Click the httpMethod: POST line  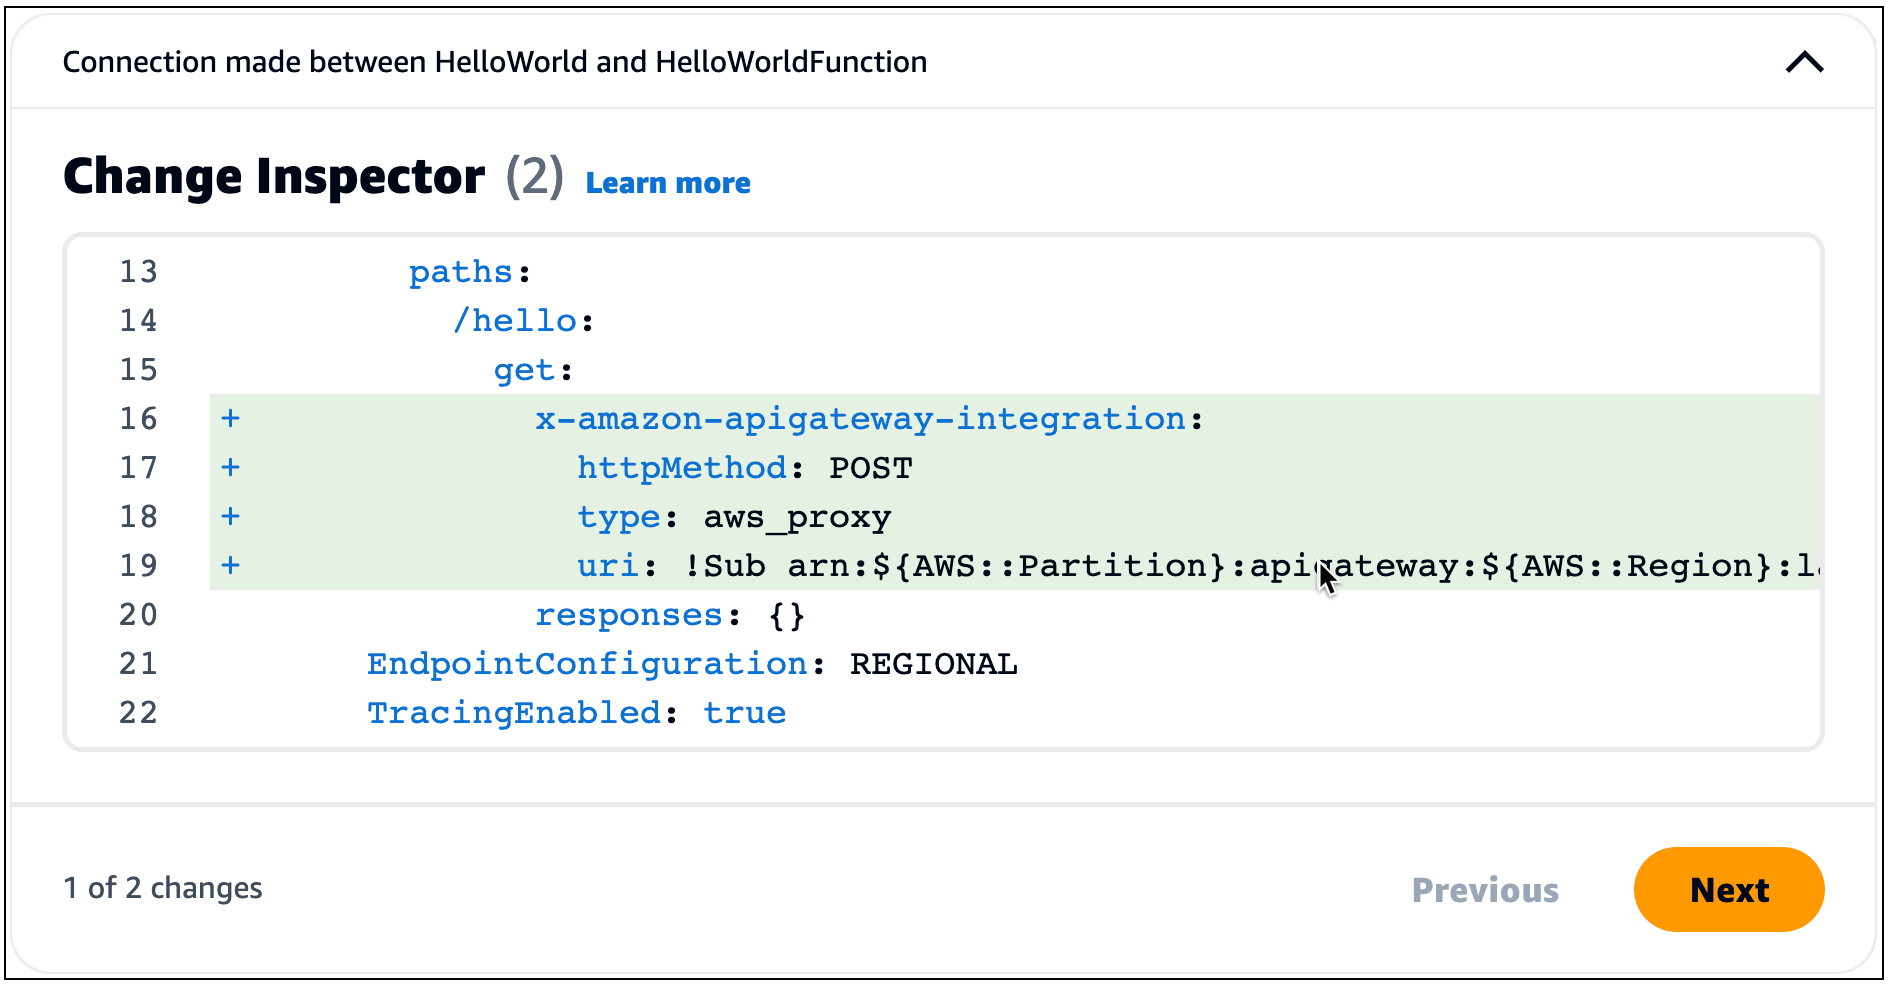point(744,467)
